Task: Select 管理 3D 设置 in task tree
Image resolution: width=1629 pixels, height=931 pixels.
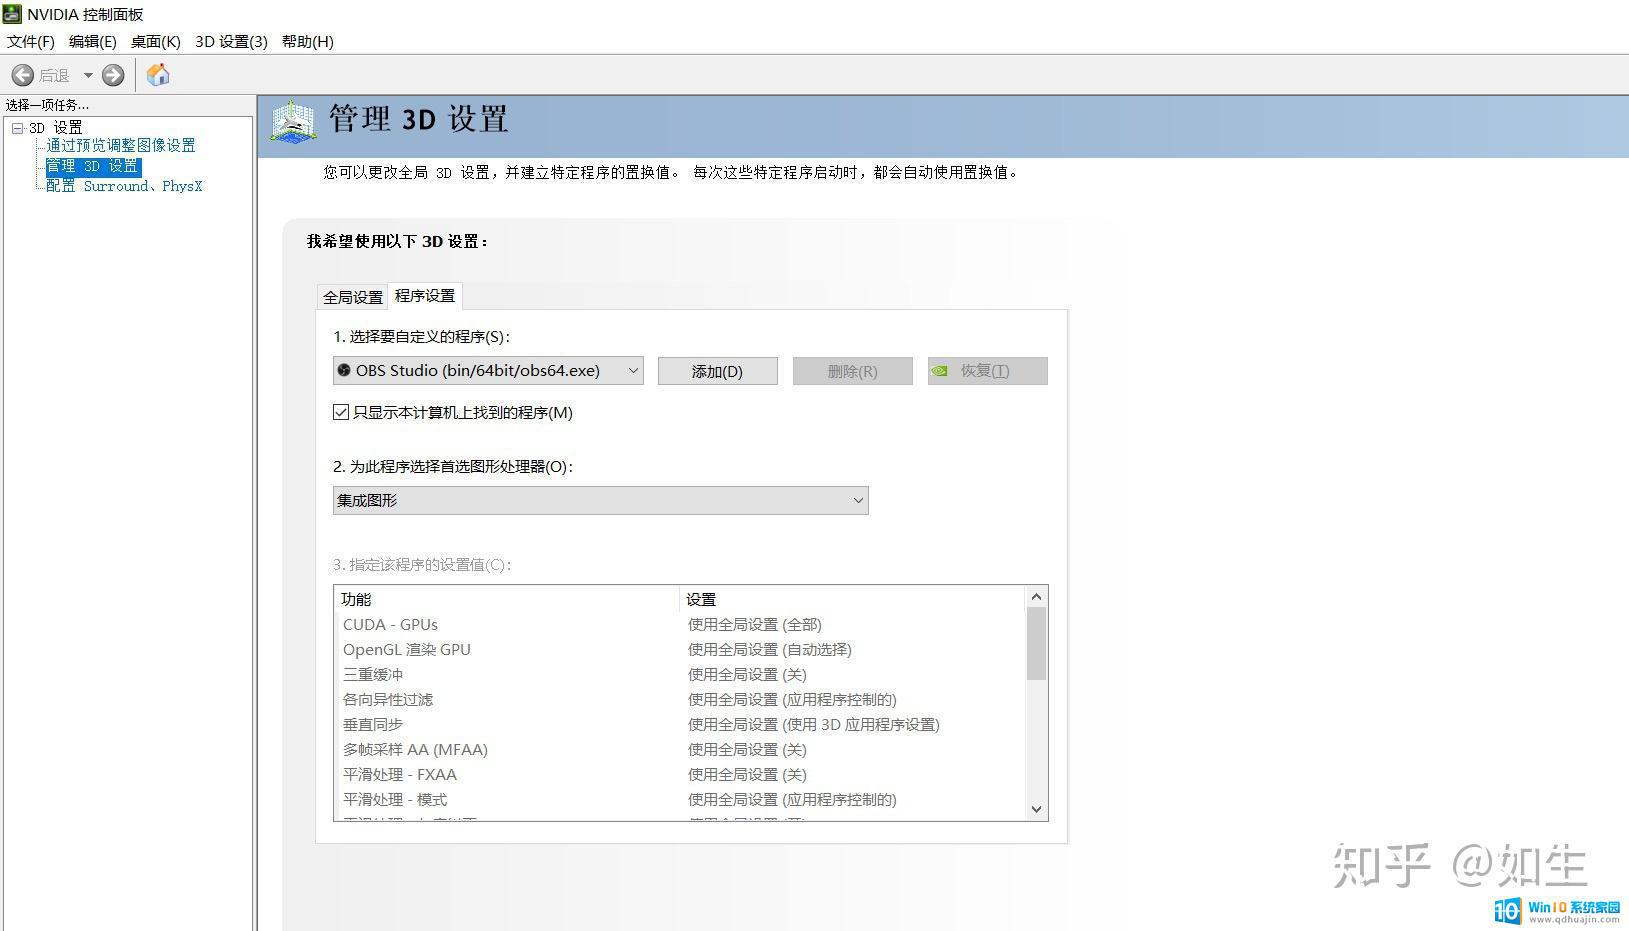Action: 93,166
